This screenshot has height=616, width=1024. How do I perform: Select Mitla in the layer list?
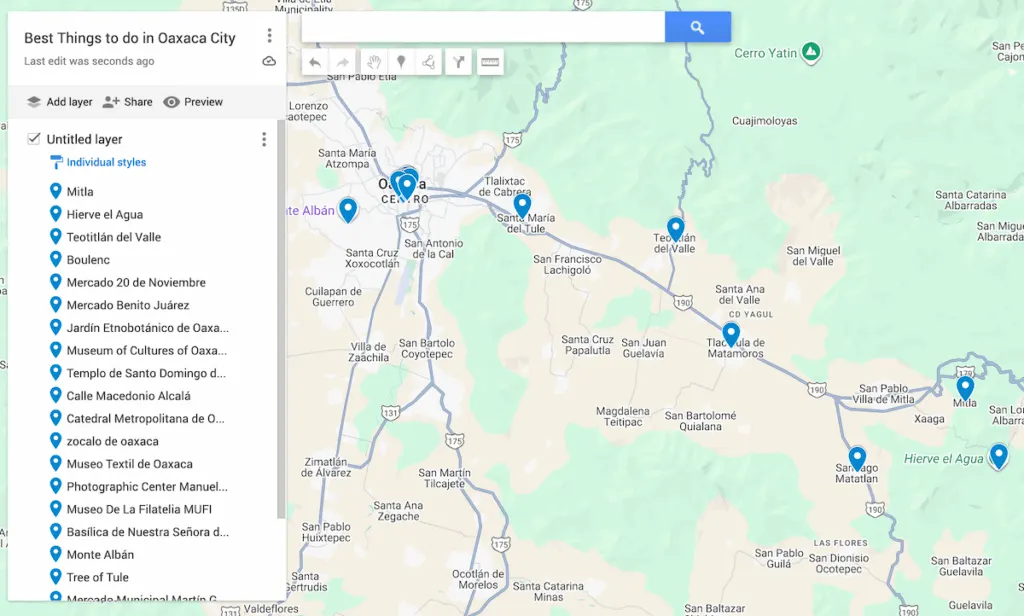pyautogui.click(x=80, y=191)
